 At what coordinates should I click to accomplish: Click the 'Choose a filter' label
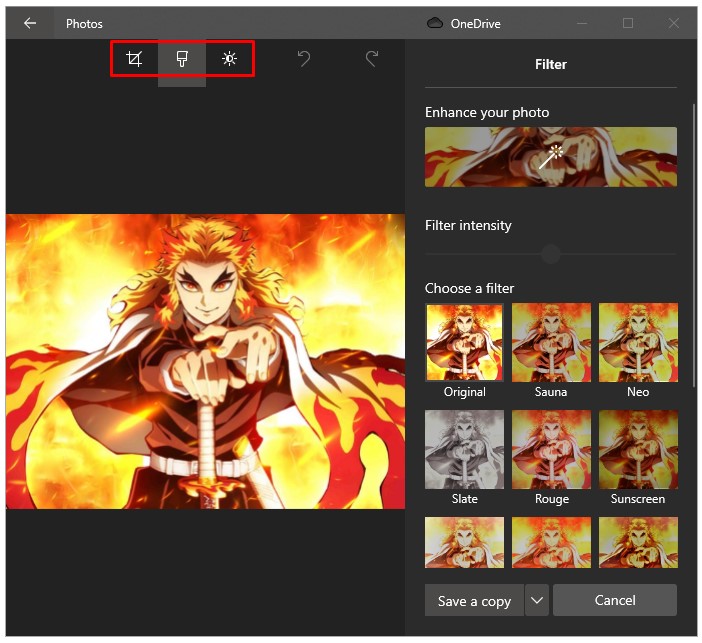coord(469,288)
